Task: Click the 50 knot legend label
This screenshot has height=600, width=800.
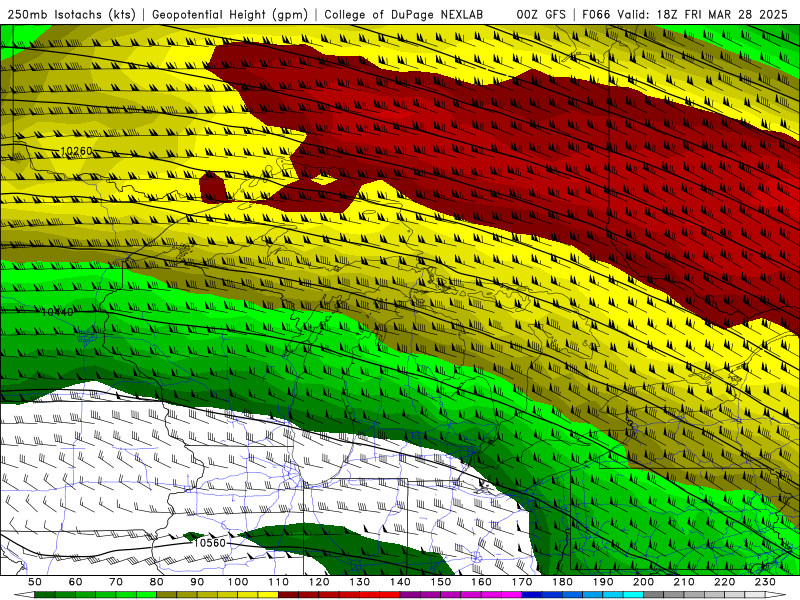Action: coord(35,582)
